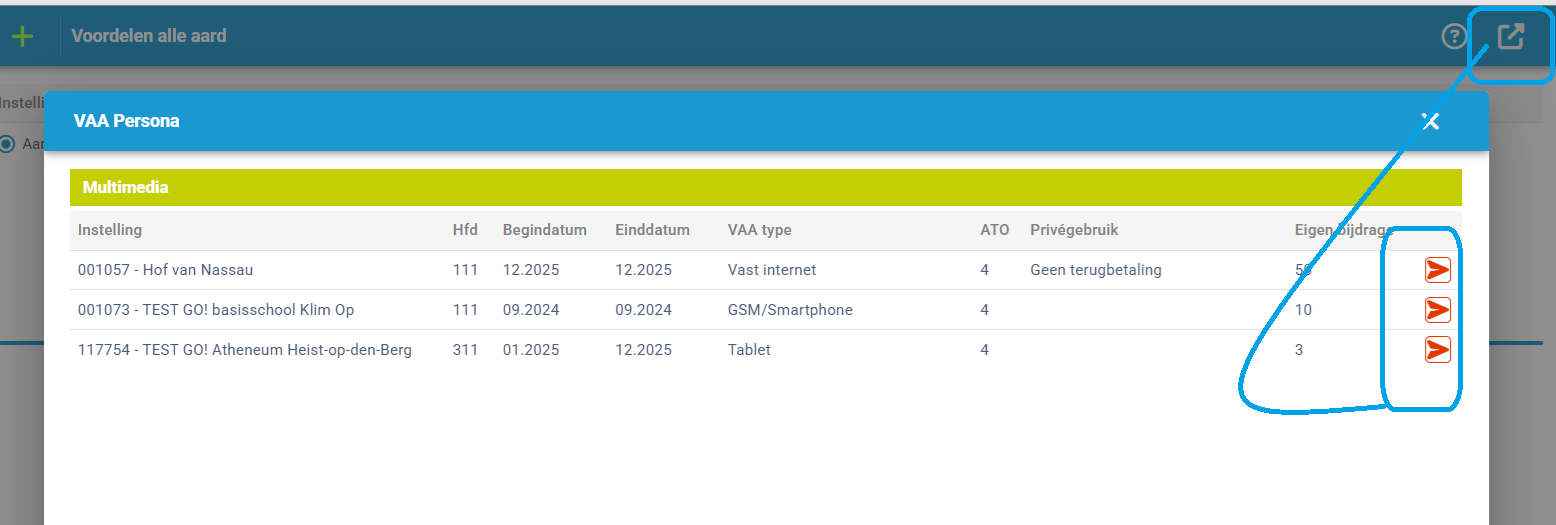Click the 'Vast internet' VAA type cell
Screen dimensions: 1556x525
pos(772,270)
